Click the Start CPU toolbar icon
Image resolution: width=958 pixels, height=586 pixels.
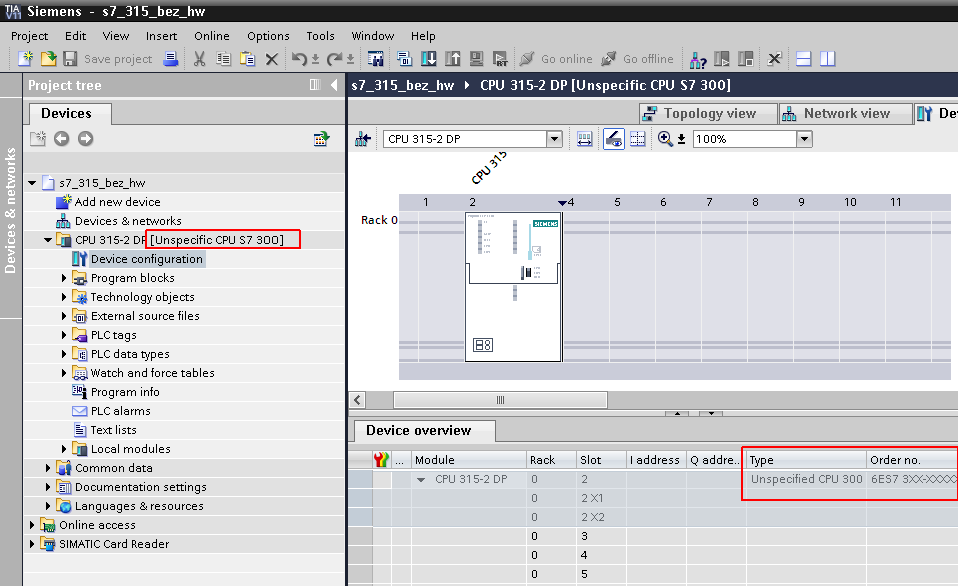pyautogui.click(x=722, y=59)
